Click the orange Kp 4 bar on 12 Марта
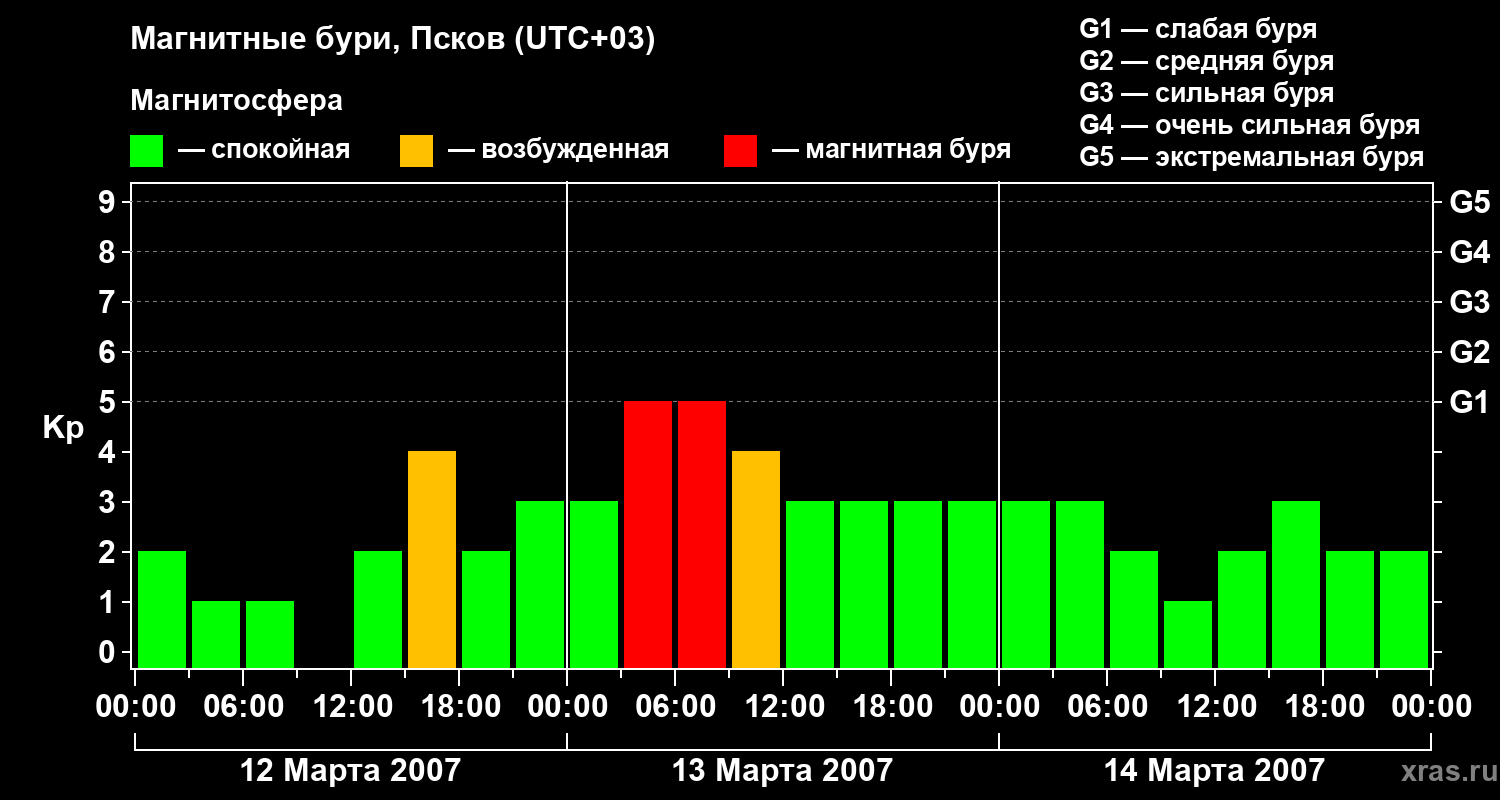 (x=432, y=559)
